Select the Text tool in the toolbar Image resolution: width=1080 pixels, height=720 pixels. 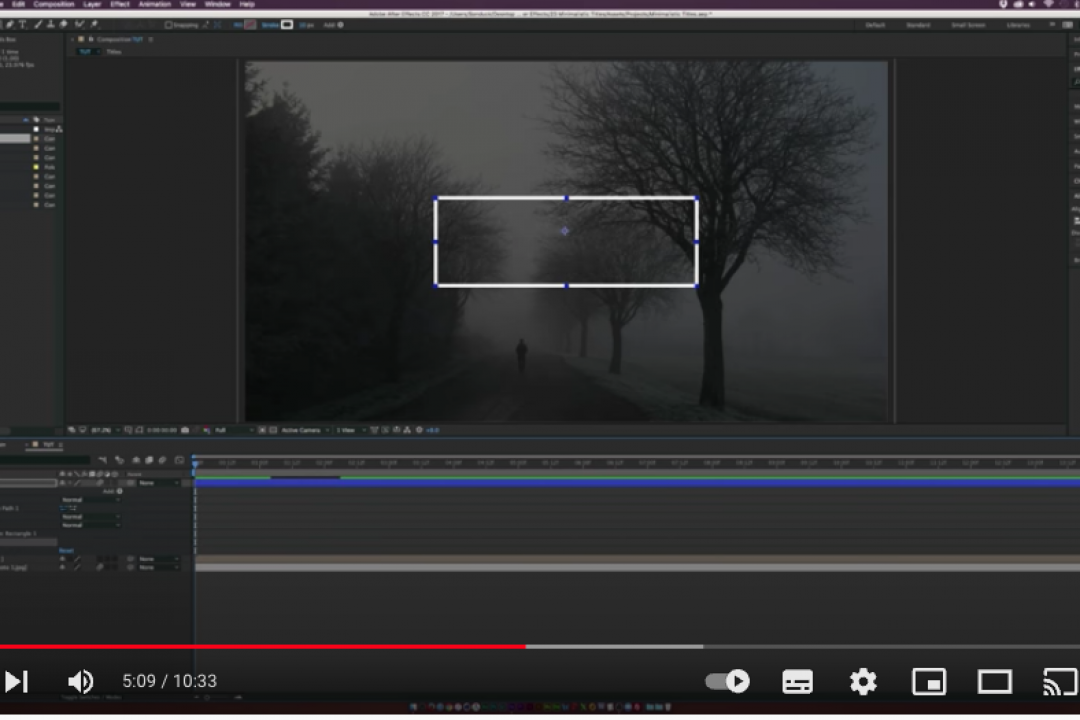point(22,25)
